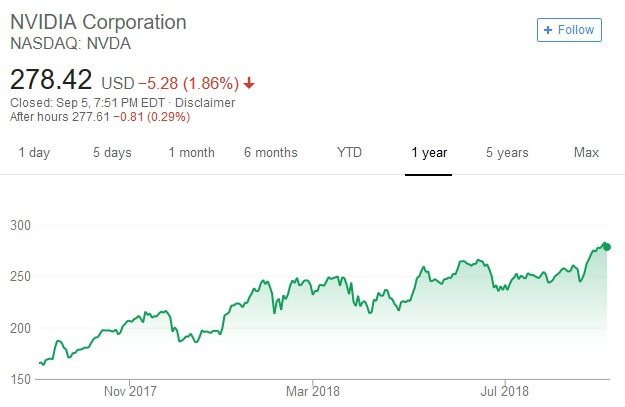Select the 6 months tab
This screenshot has width=625, height=407.
[x=271, y=153]
